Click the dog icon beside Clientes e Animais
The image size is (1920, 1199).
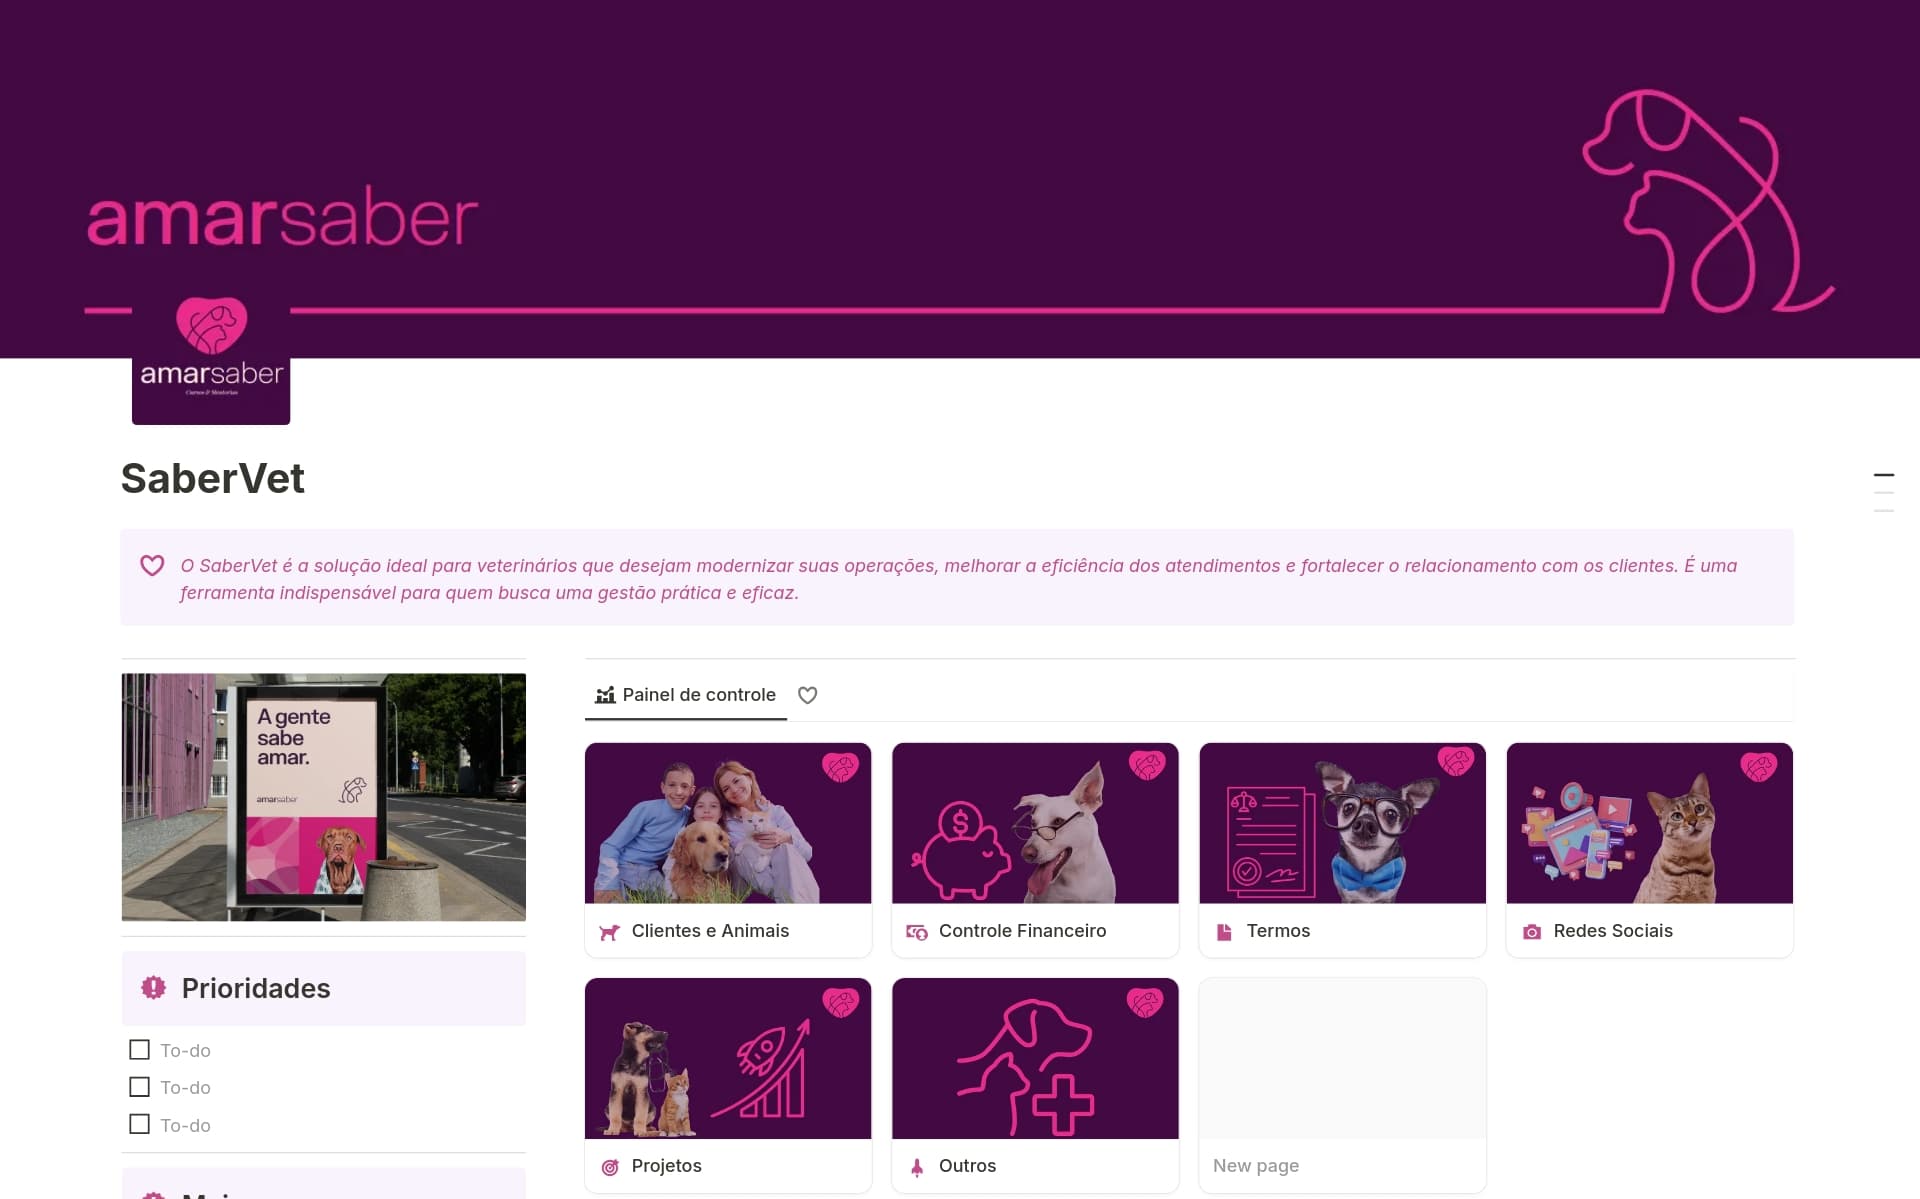click(609, 932)
